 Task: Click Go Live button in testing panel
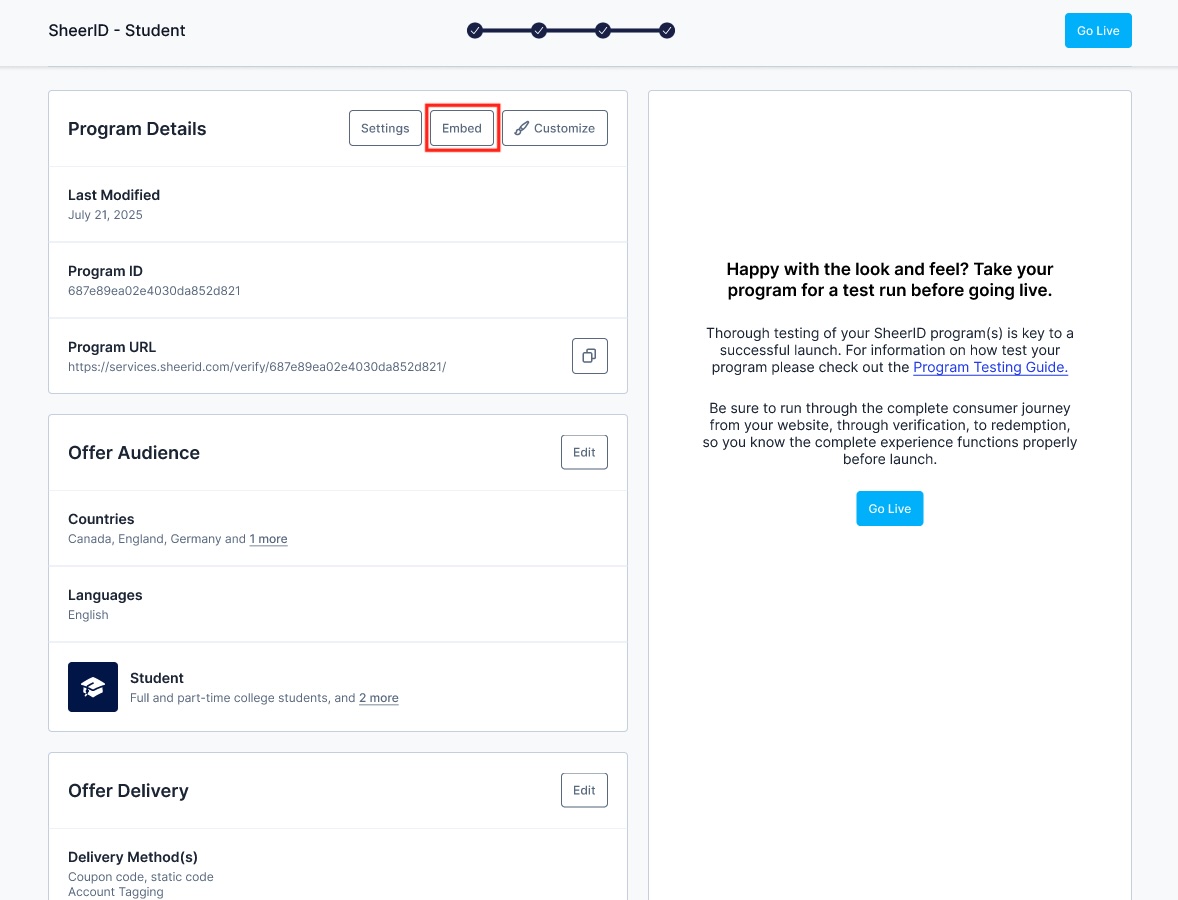coord(889,509)
